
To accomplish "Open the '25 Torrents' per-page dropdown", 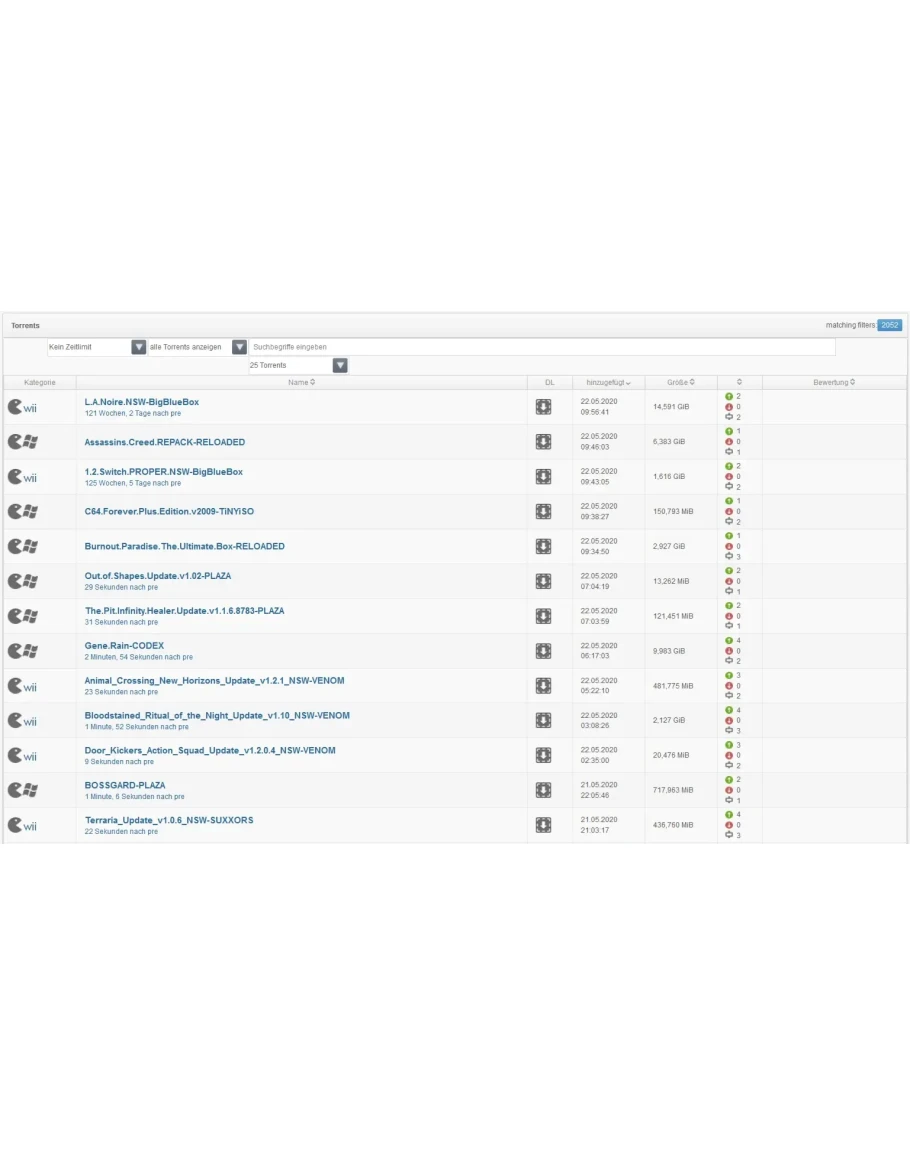I will point(340,366).
